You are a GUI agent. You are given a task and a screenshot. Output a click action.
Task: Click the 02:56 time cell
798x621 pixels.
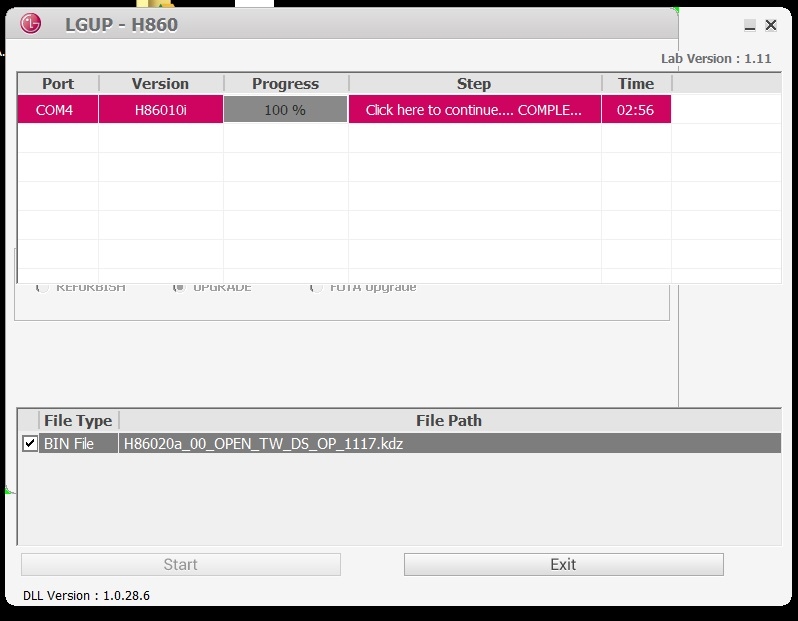(636, 109)
